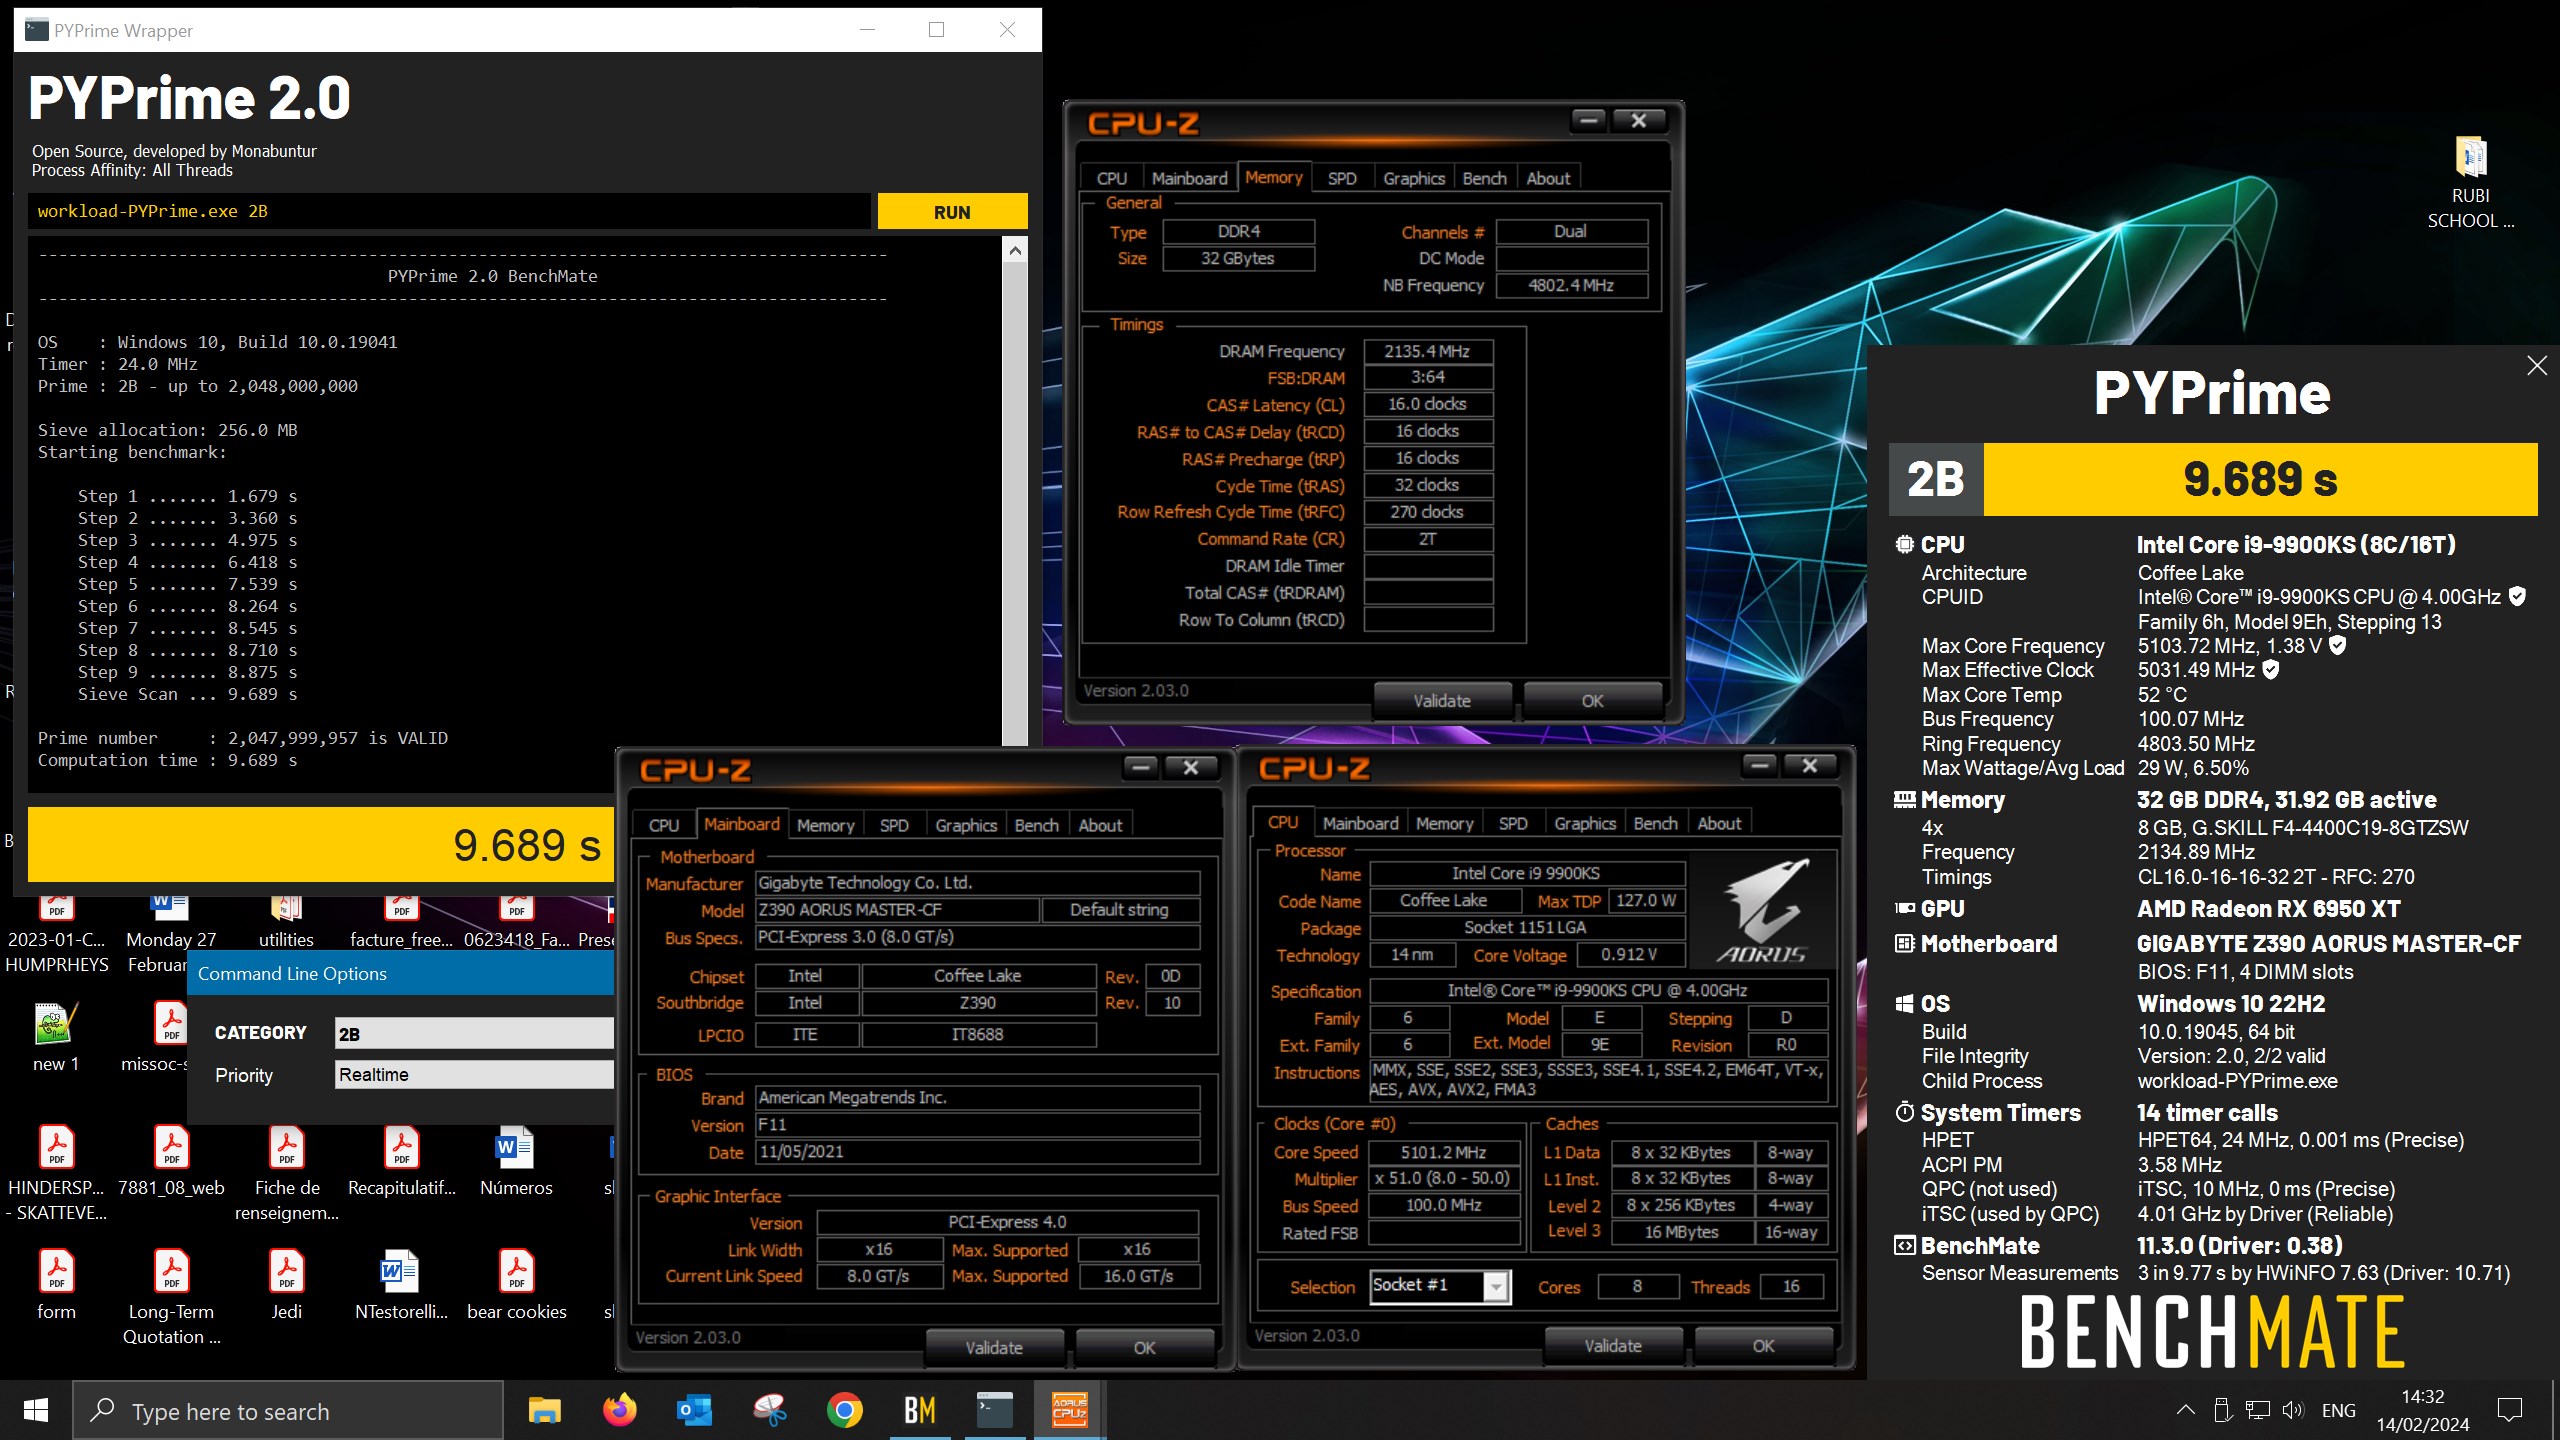The height and width of the screenshot is (1440, 2560).
Task: Launch Firefox from the taskbar
Action: click(x=620, y=1410)
